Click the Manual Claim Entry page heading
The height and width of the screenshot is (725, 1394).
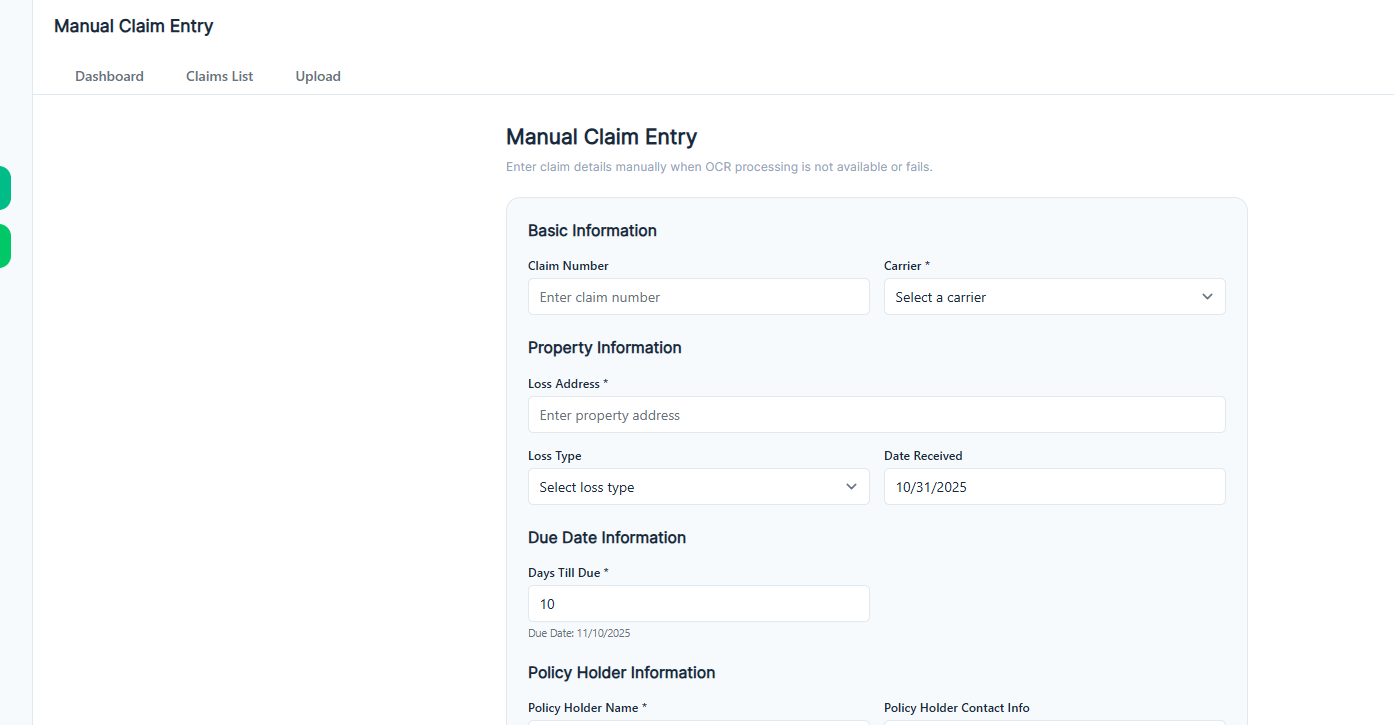tap(601, 136)
